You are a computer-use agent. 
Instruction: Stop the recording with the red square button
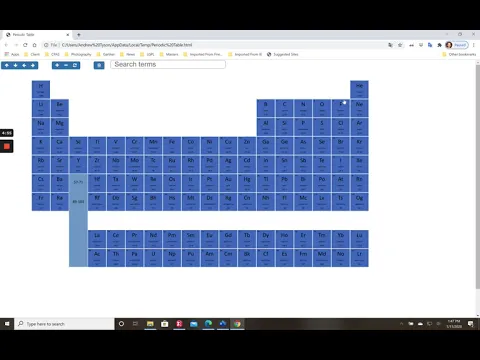tap(7, 146)
